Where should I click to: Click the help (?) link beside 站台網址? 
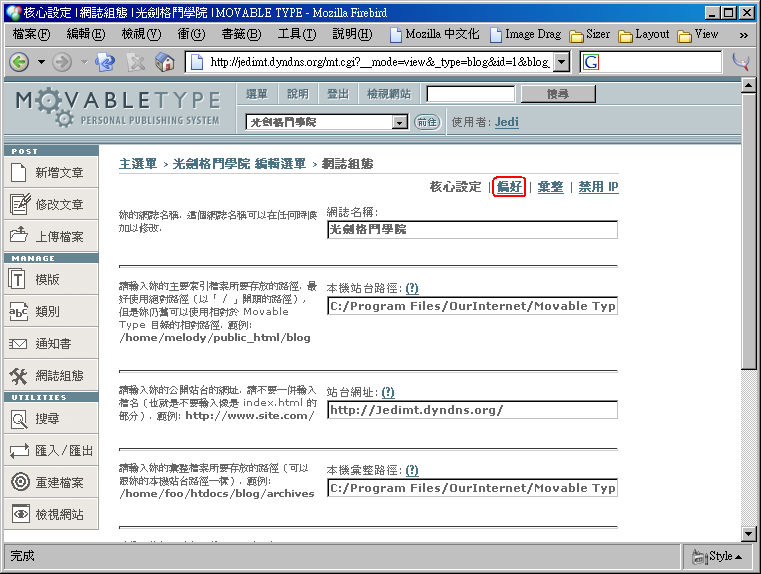coord(388,392)
